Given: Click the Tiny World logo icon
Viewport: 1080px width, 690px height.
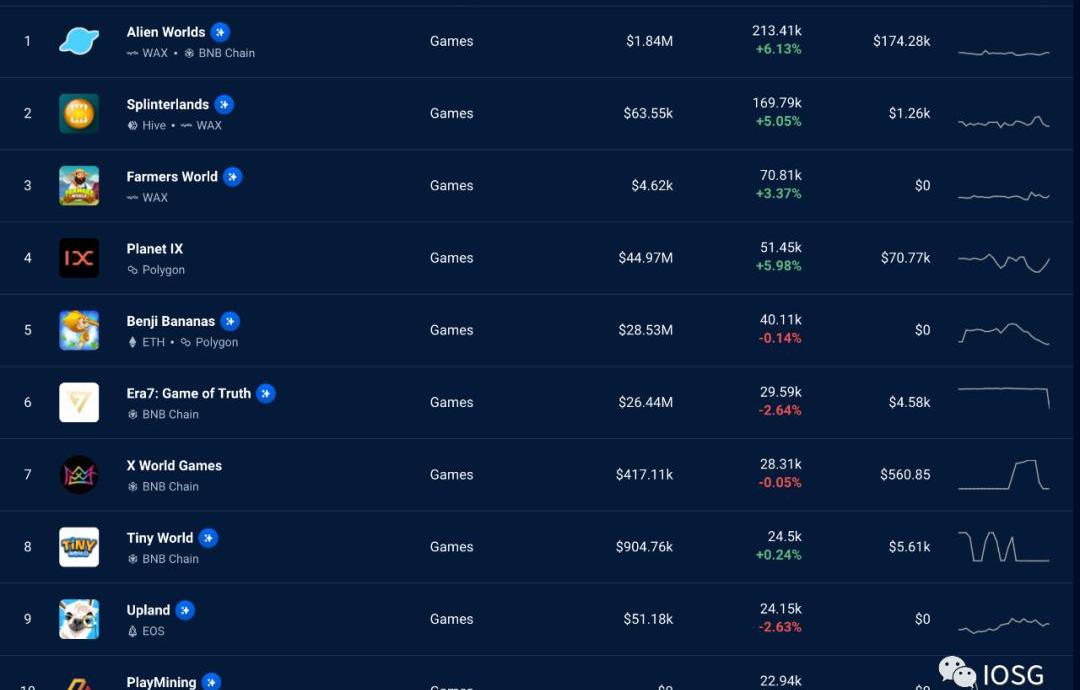Looking at the screenshot, I should tap(79, 547).
